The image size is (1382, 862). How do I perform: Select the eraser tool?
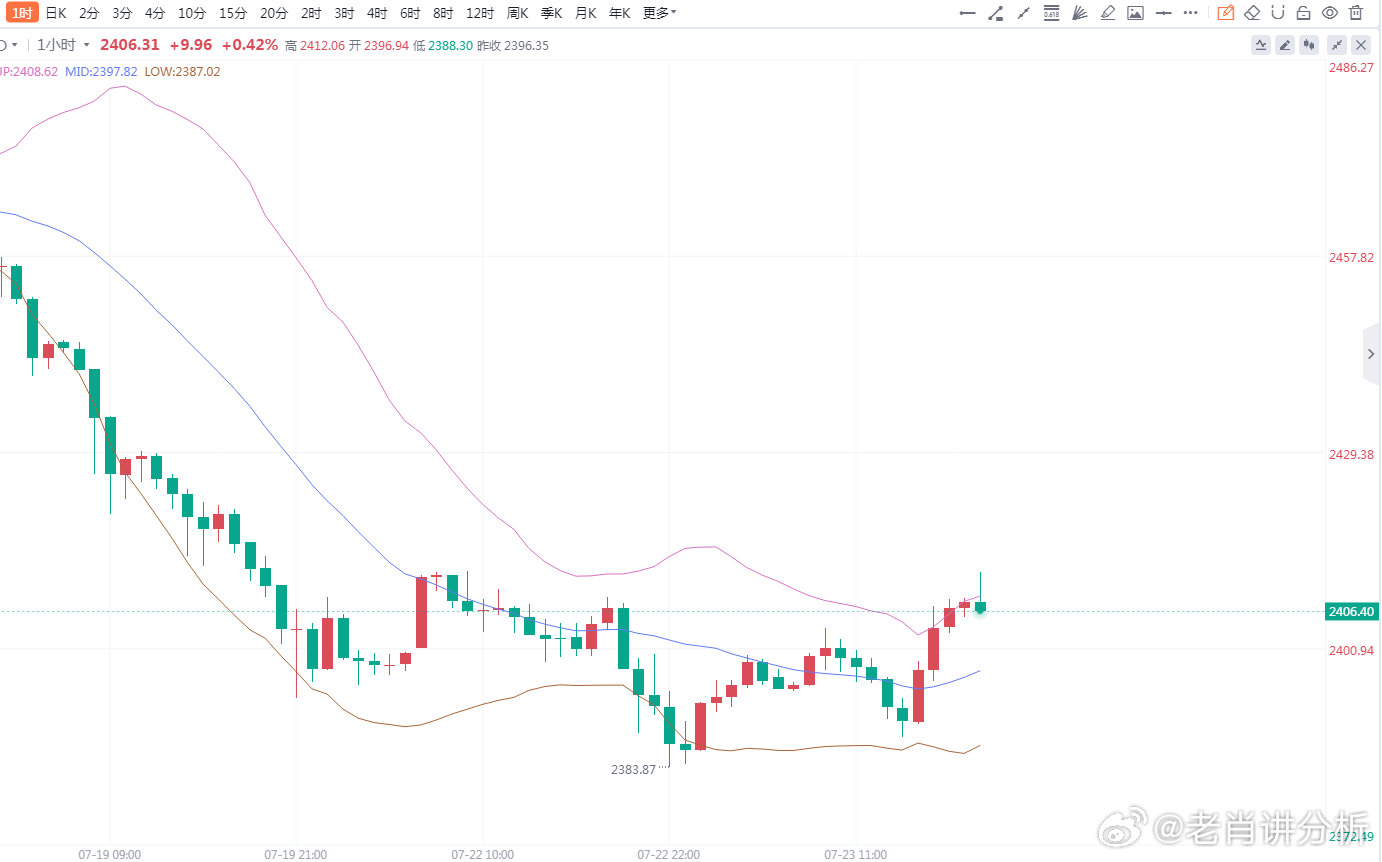point(1252,13)
